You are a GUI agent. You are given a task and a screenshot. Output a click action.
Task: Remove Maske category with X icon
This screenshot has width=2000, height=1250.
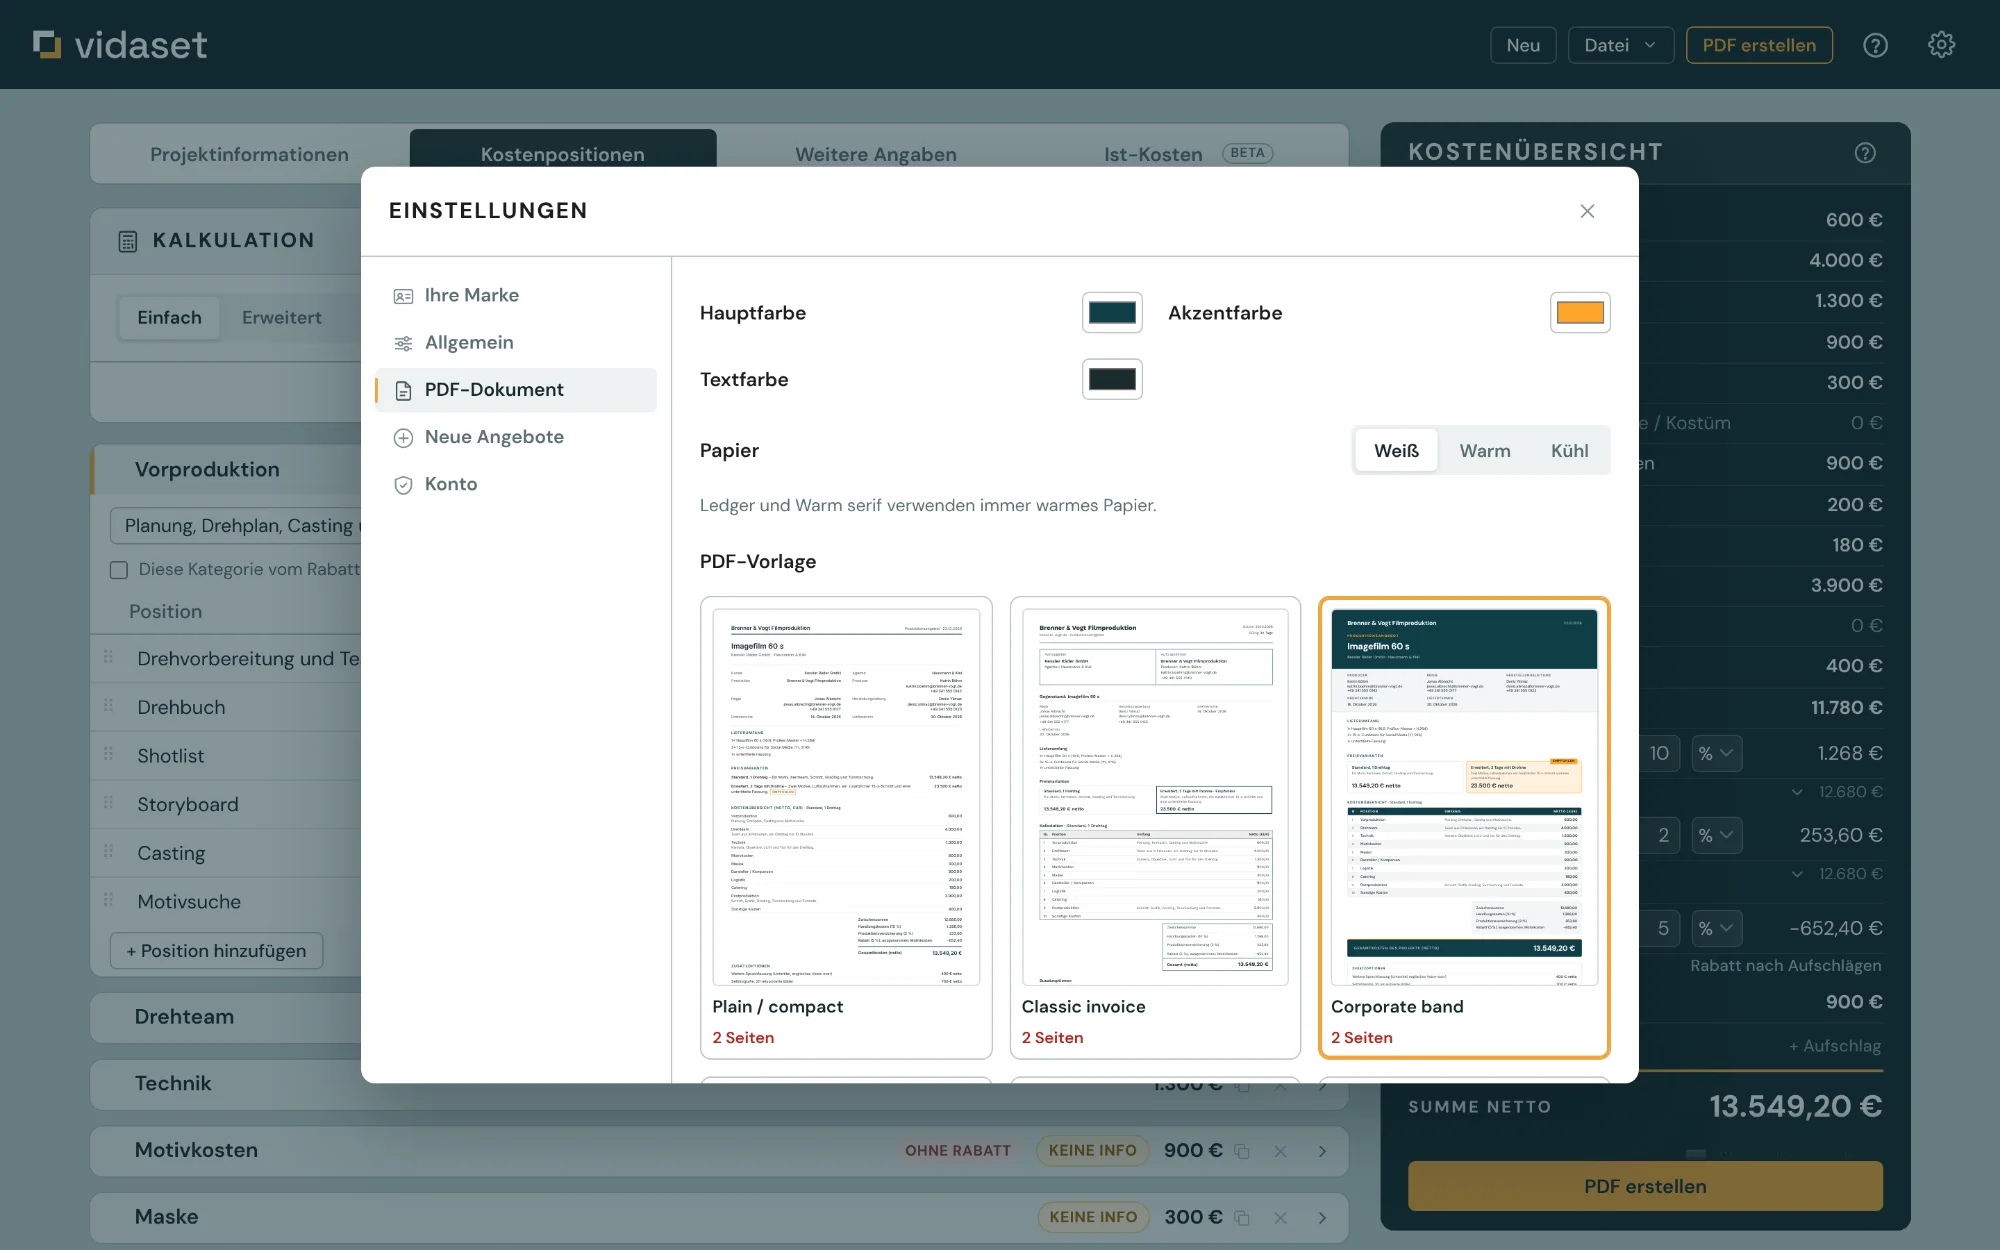click(1280, 1217)
